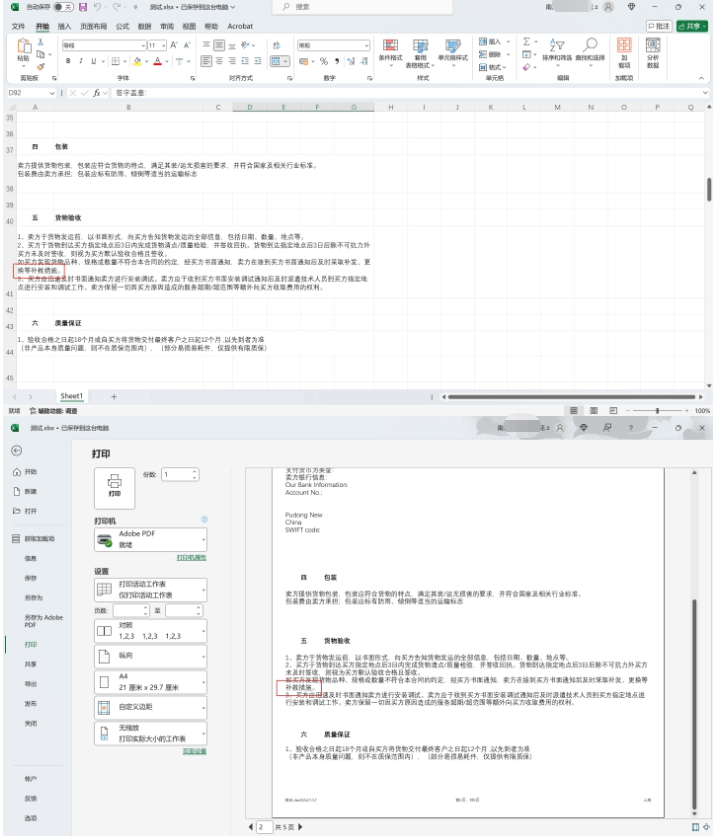Apply red font color to cell
This screenshot has height=840, width=713.
(x=157, y=61)
